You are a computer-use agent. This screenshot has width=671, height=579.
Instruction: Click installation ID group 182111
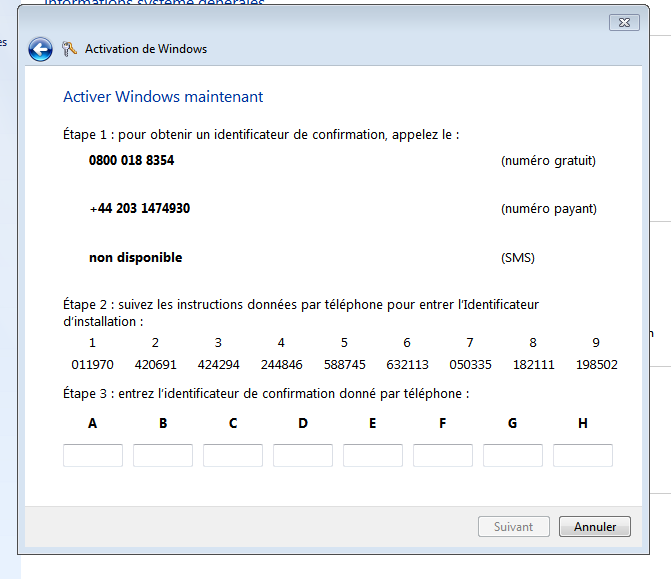(x=534, y=365)
